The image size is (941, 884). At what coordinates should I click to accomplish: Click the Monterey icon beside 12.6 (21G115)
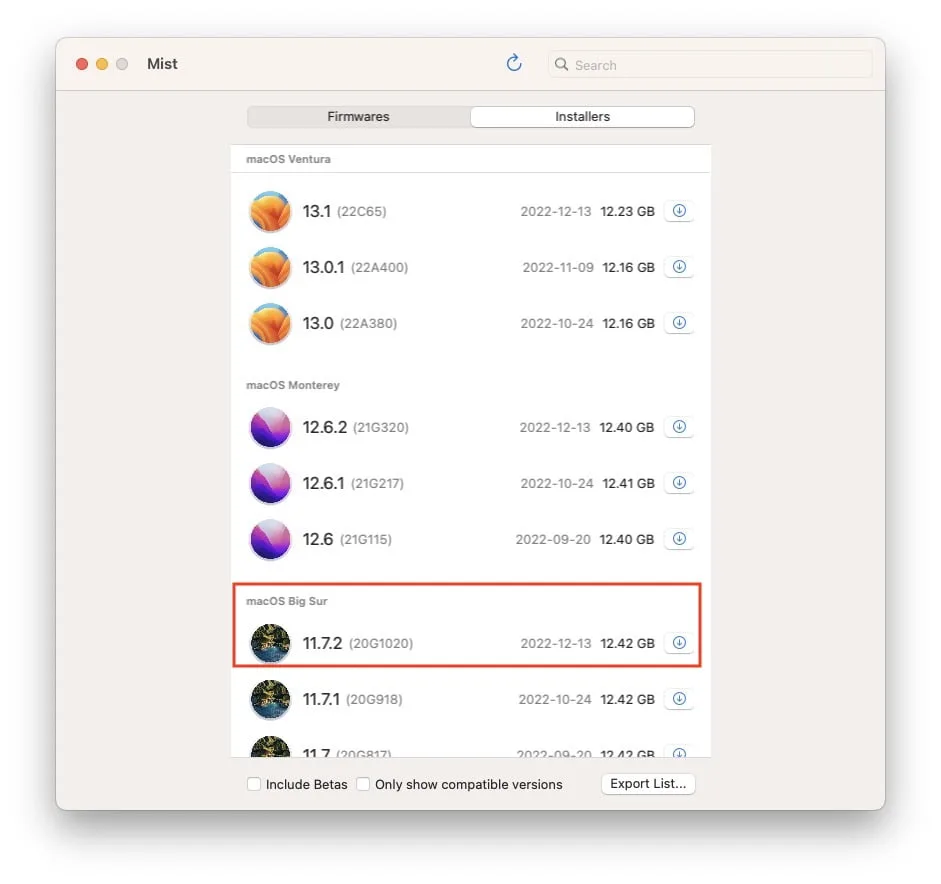coord(270,539)
